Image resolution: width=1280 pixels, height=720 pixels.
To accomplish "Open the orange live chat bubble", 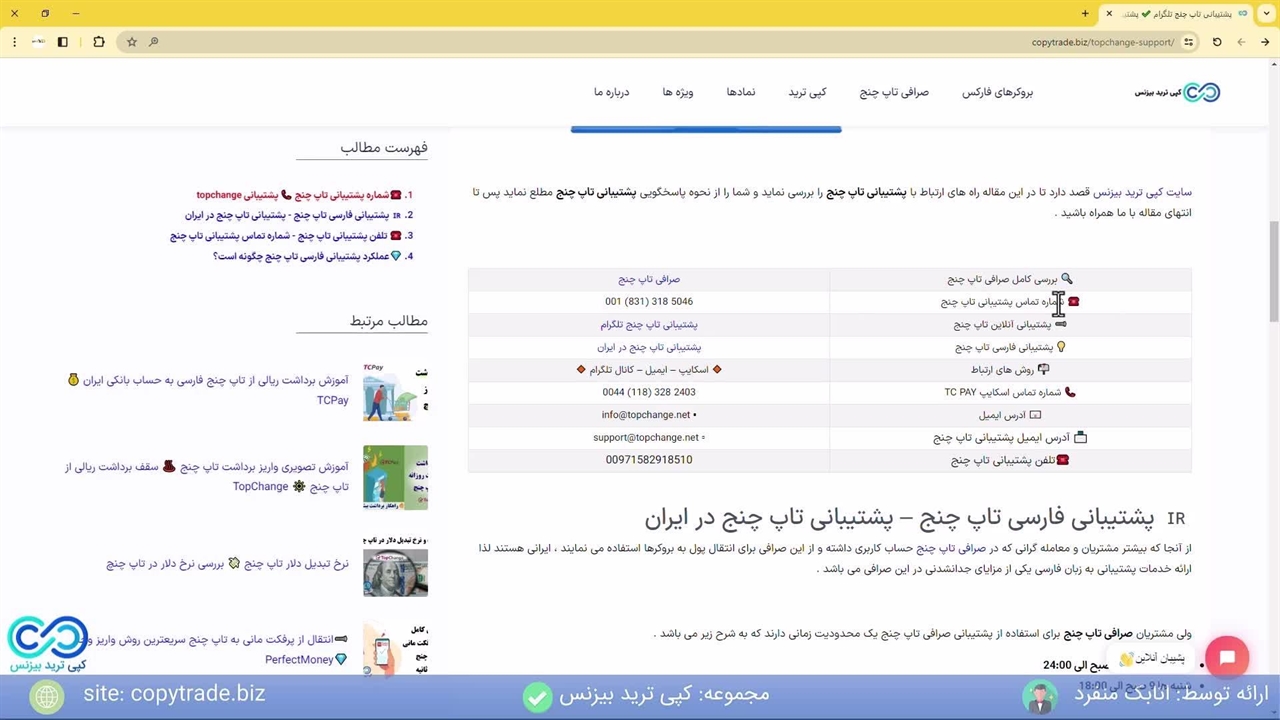I will click(1227, 658).
